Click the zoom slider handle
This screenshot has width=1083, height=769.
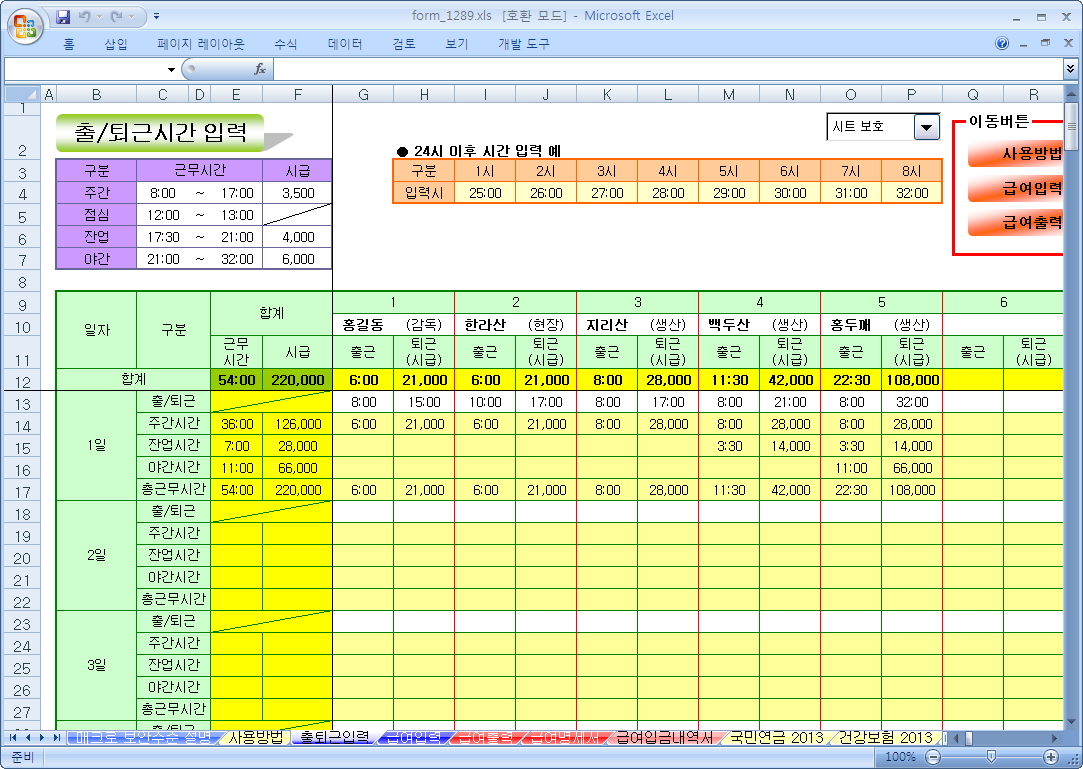click(x=991, y=757)
